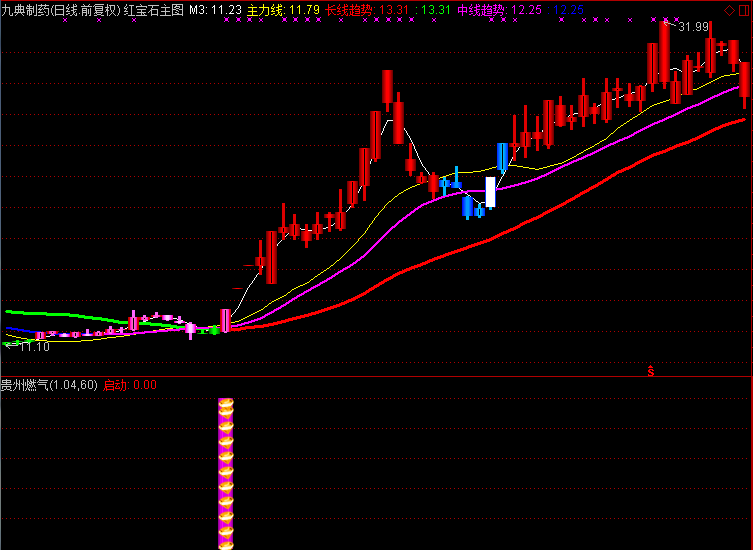
Task: Click the blue 12.25 trend value
Action: pyautogui.click(x=569, y=10)
